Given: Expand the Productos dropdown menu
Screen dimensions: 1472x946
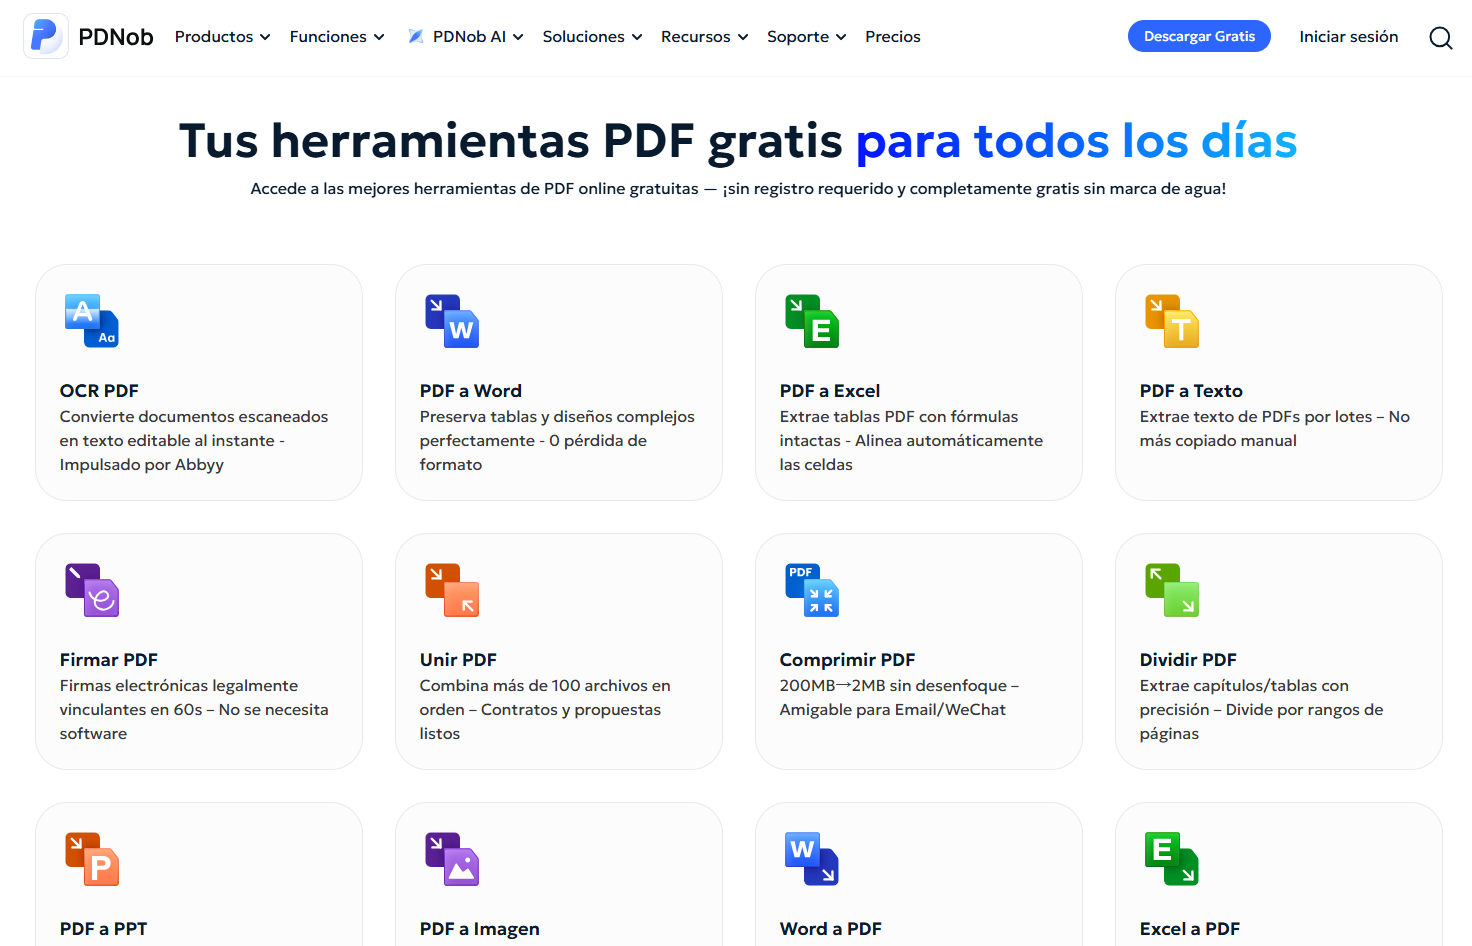Looking at the screenshot, I should tap(222, 36).
